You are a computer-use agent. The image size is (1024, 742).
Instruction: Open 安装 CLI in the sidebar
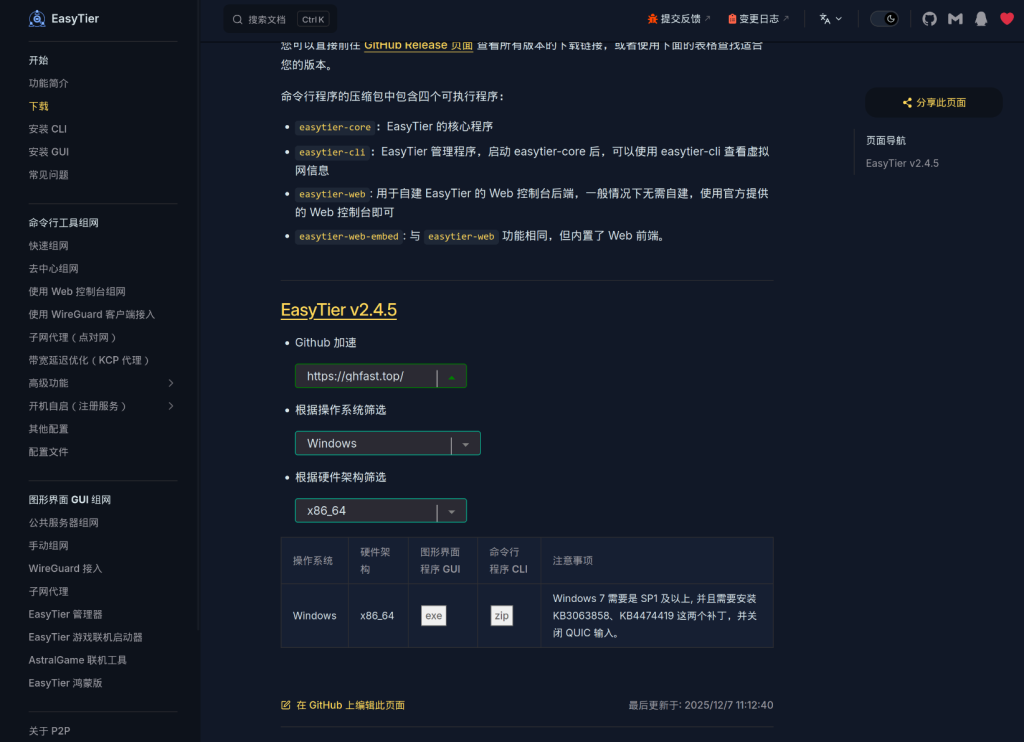point(48,129)
